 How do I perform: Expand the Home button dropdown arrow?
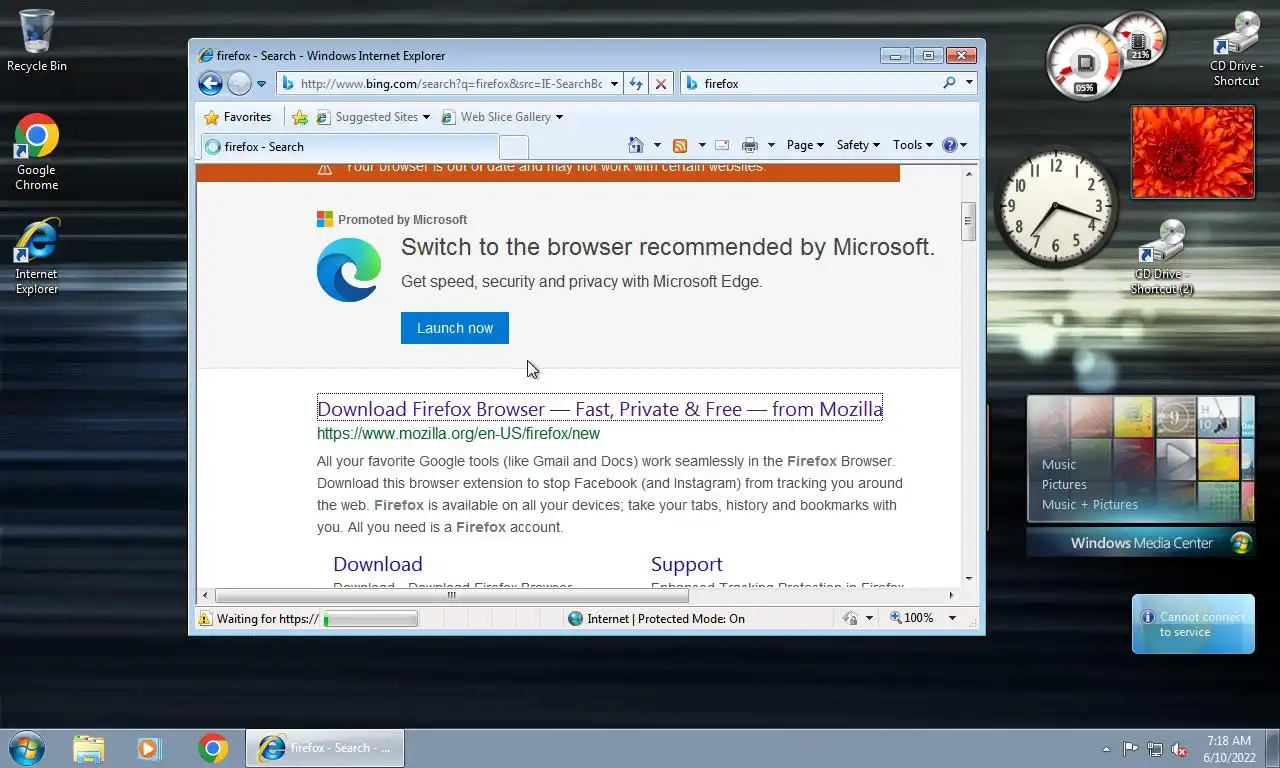[x=657, y=145]
